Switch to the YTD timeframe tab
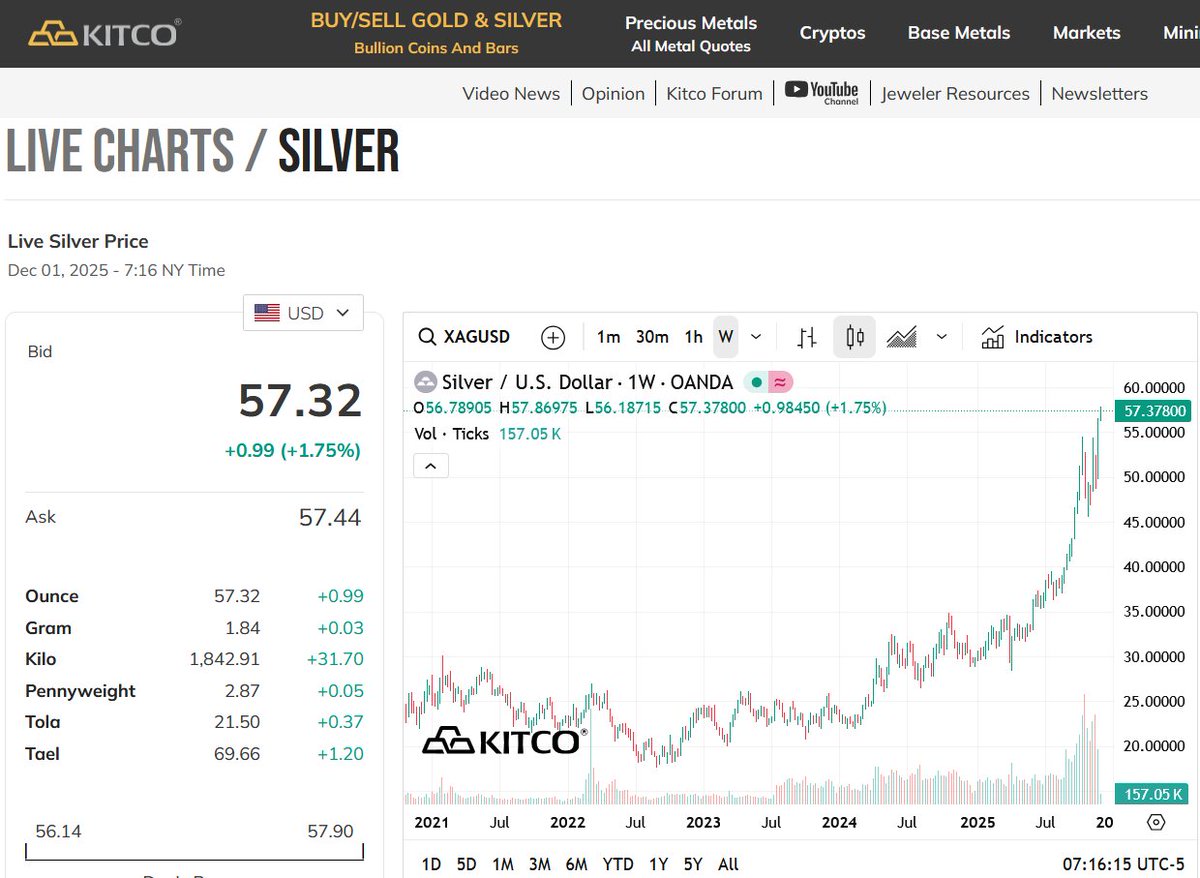 pos(617,863)
